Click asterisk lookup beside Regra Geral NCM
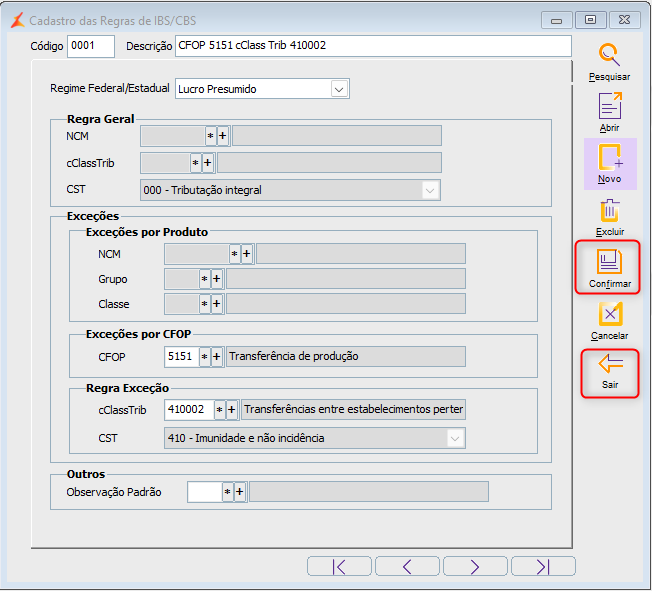652x591 pixels. (x=211, y=136)
